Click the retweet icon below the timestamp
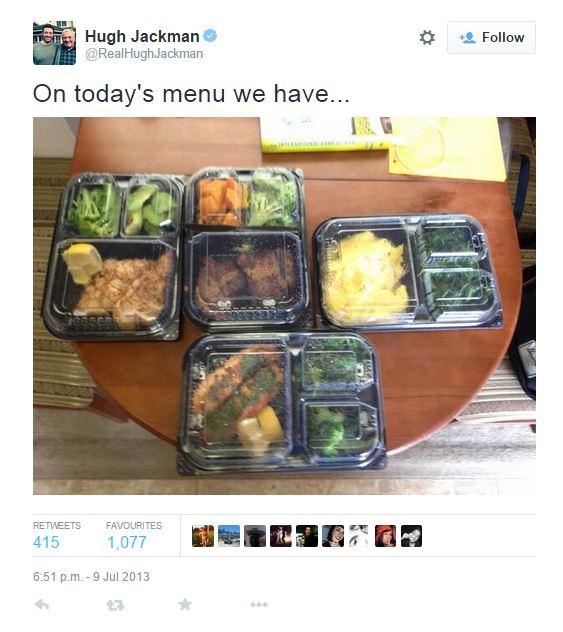The height and width of the screenshot is (632, 563). [x=115, y=605]
